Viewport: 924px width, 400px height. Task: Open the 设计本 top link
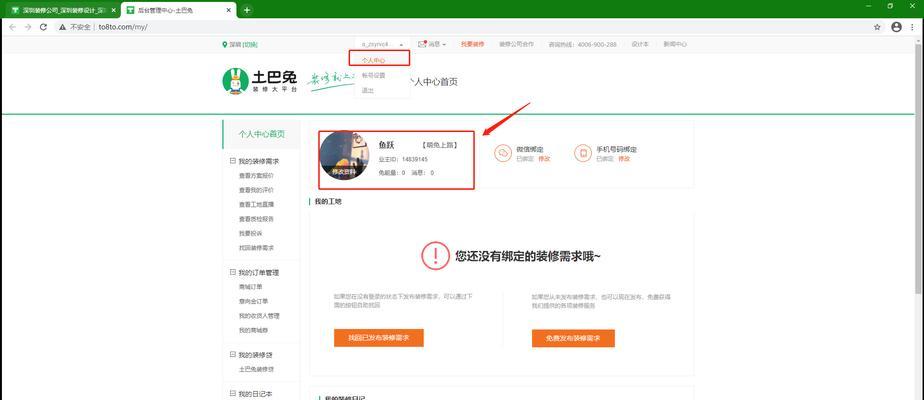tap(640, 44)
